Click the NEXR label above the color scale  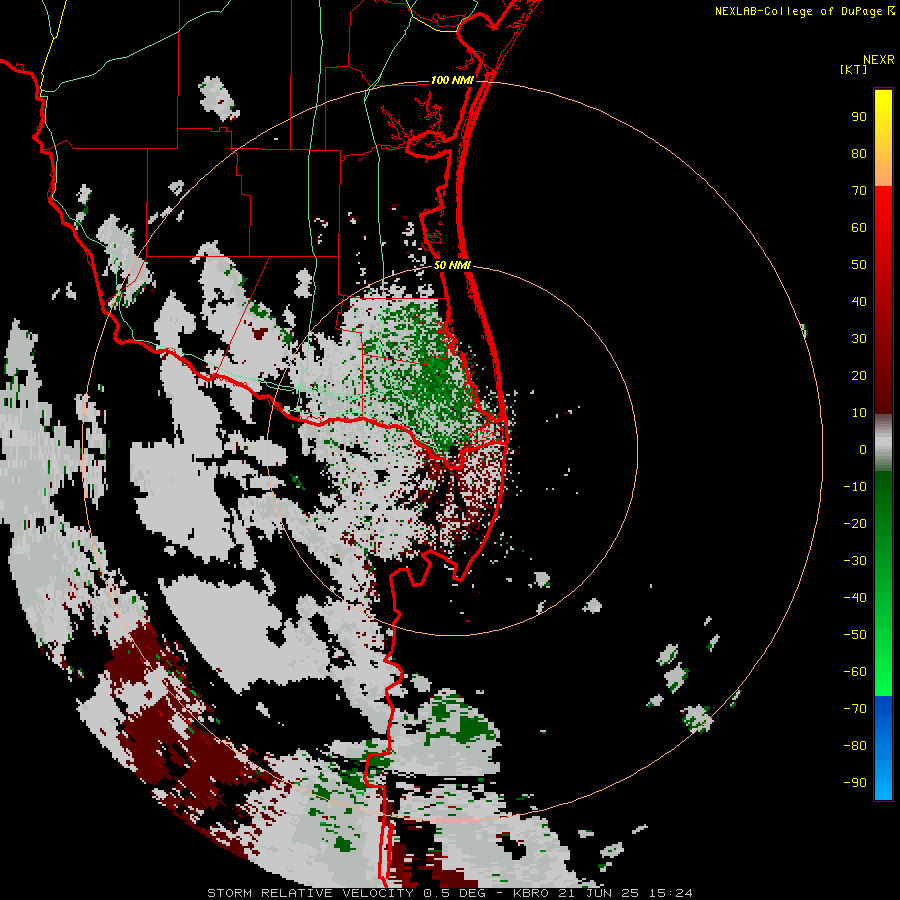879,60
